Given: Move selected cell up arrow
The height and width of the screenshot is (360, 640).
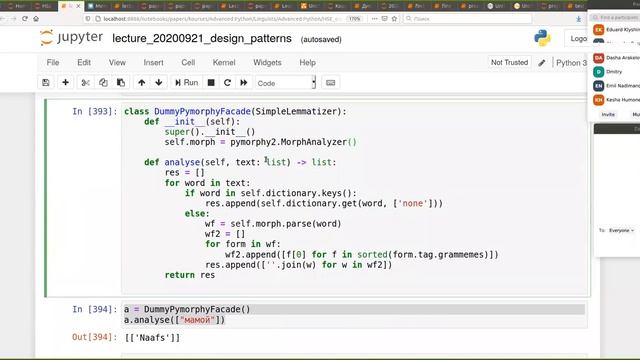Looking at the screenshot, I should coord(142,83).
